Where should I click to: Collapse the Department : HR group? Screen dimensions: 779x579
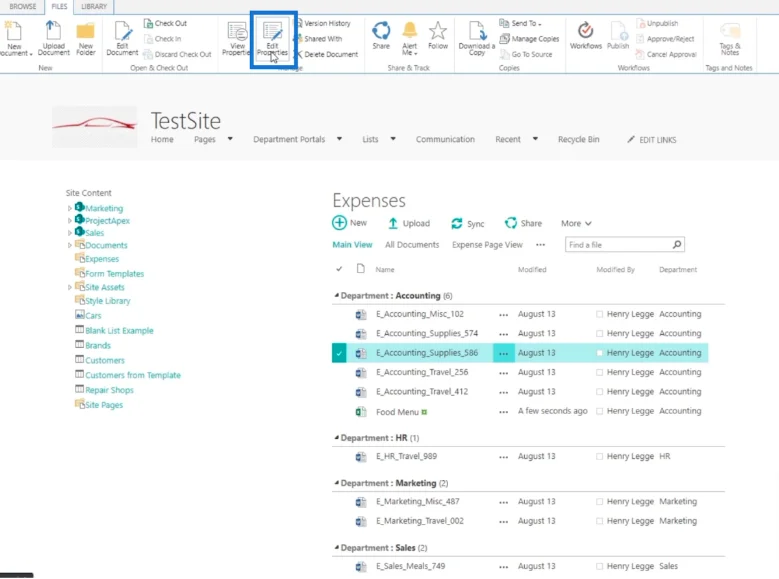pyautogui.click(x=336, y=437)
